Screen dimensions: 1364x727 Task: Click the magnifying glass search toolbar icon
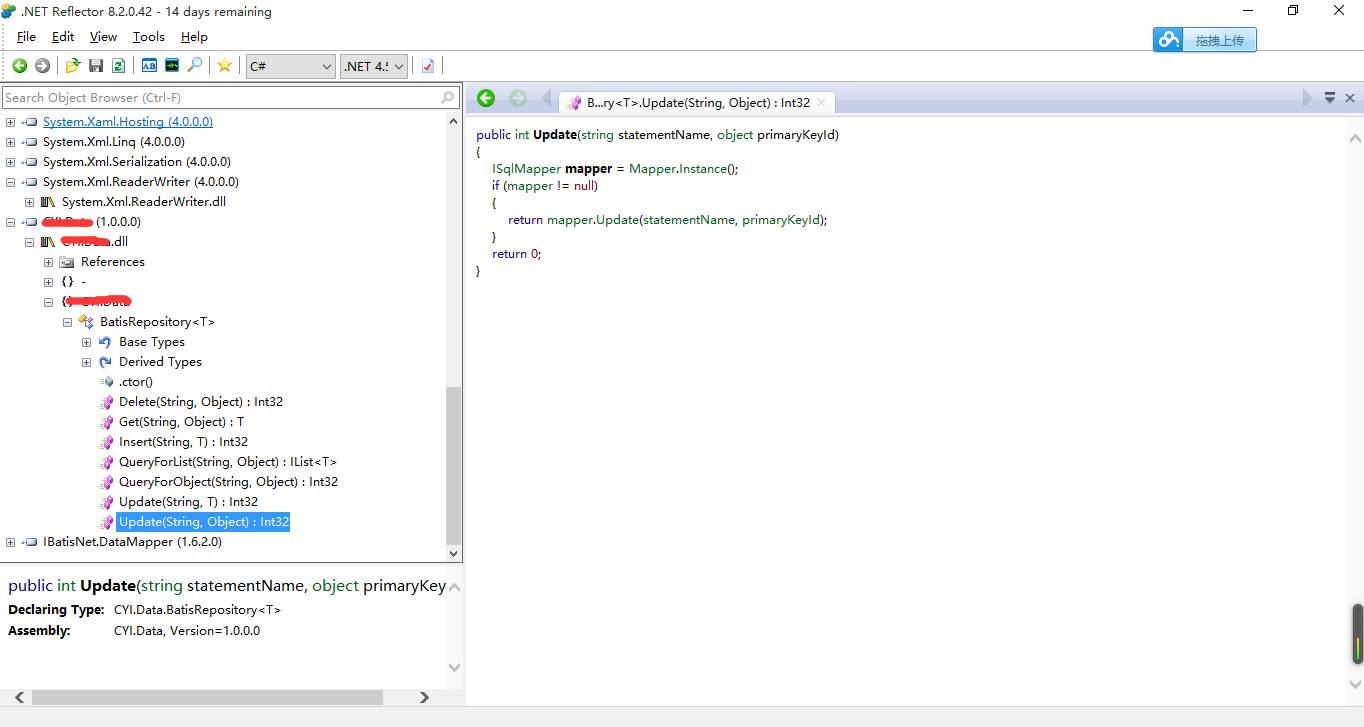coord(195,66)
